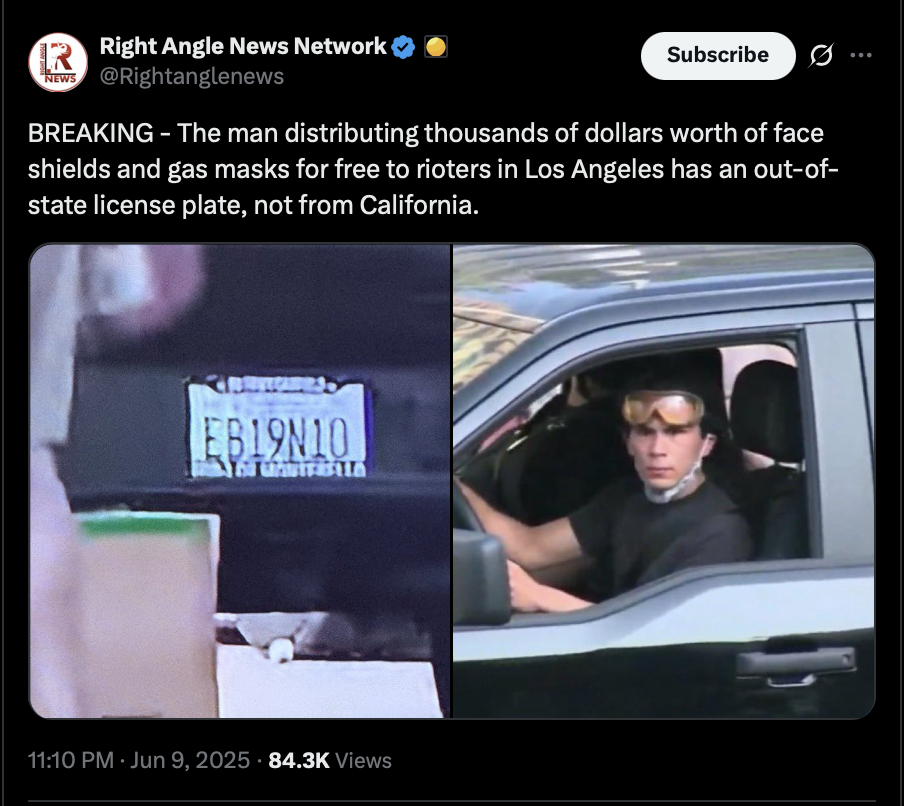Click the white box in left photo
Screen dimensions: 904x806
326,683
